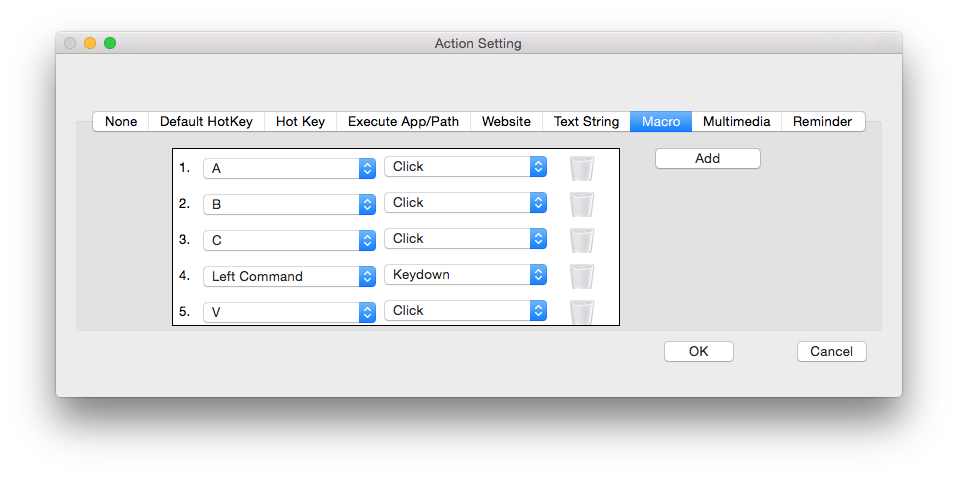The width and height of the screenshot is (958, 477).
Task: Open the Keydown action dropdown
Action: coord(465,274)
